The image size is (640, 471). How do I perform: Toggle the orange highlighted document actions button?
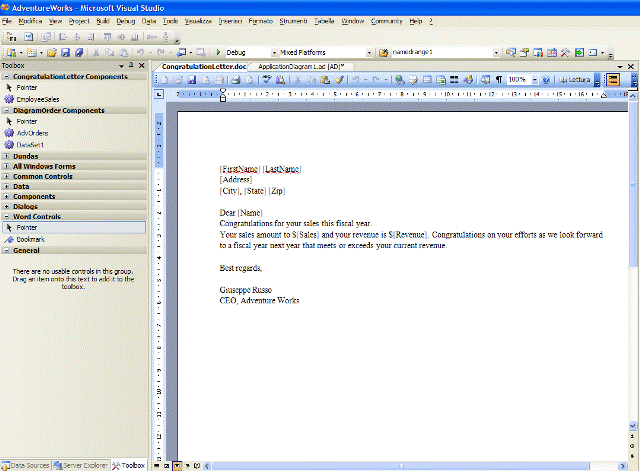pyautogui.click(x=613, y=80)
